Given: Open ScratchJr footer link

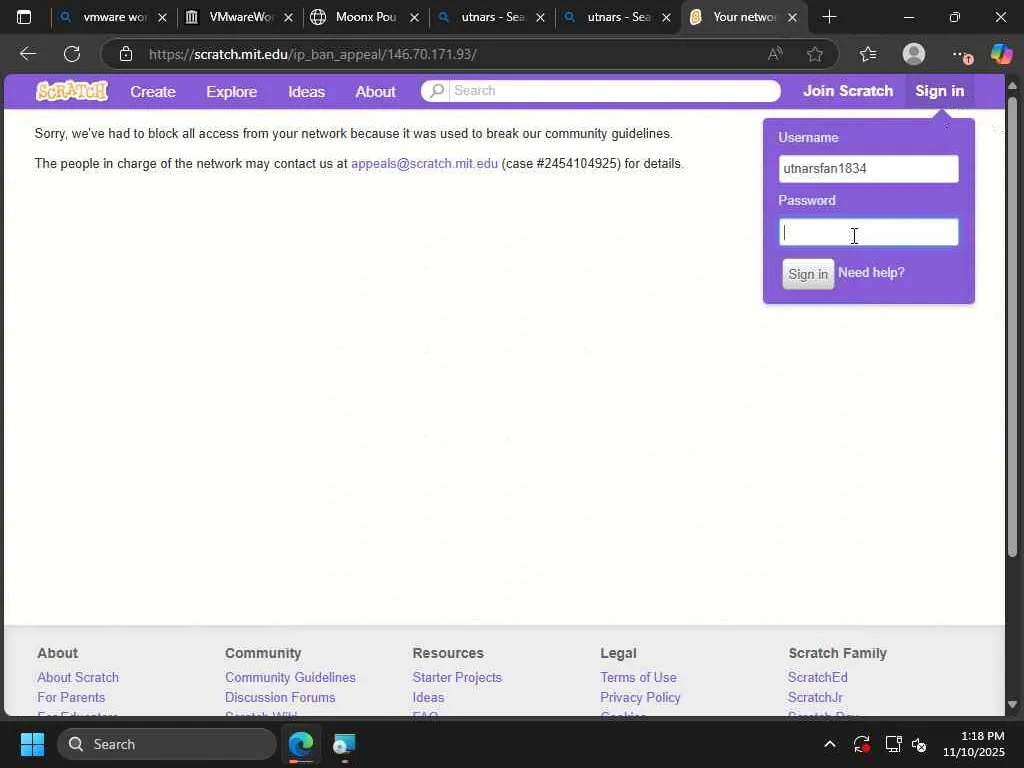Looking at the screenshot, I should [815, 697].
